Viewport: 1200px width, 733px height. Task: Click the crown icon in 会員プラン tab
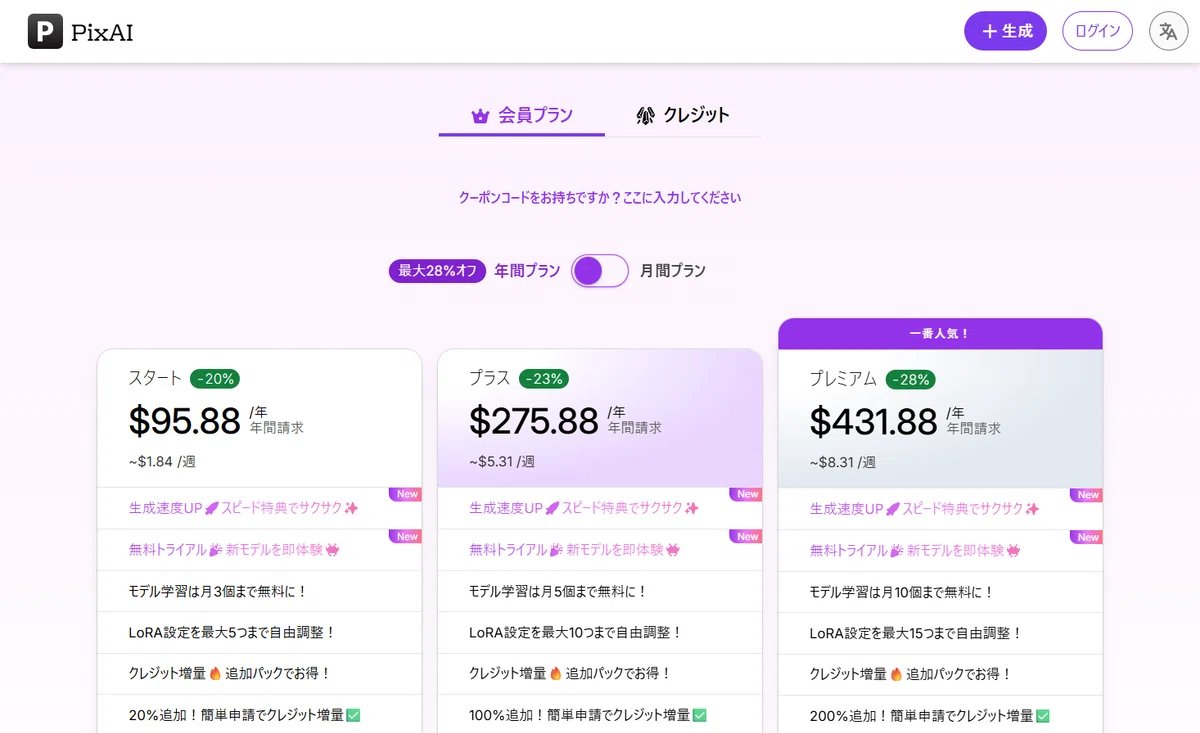coord(480,116)
